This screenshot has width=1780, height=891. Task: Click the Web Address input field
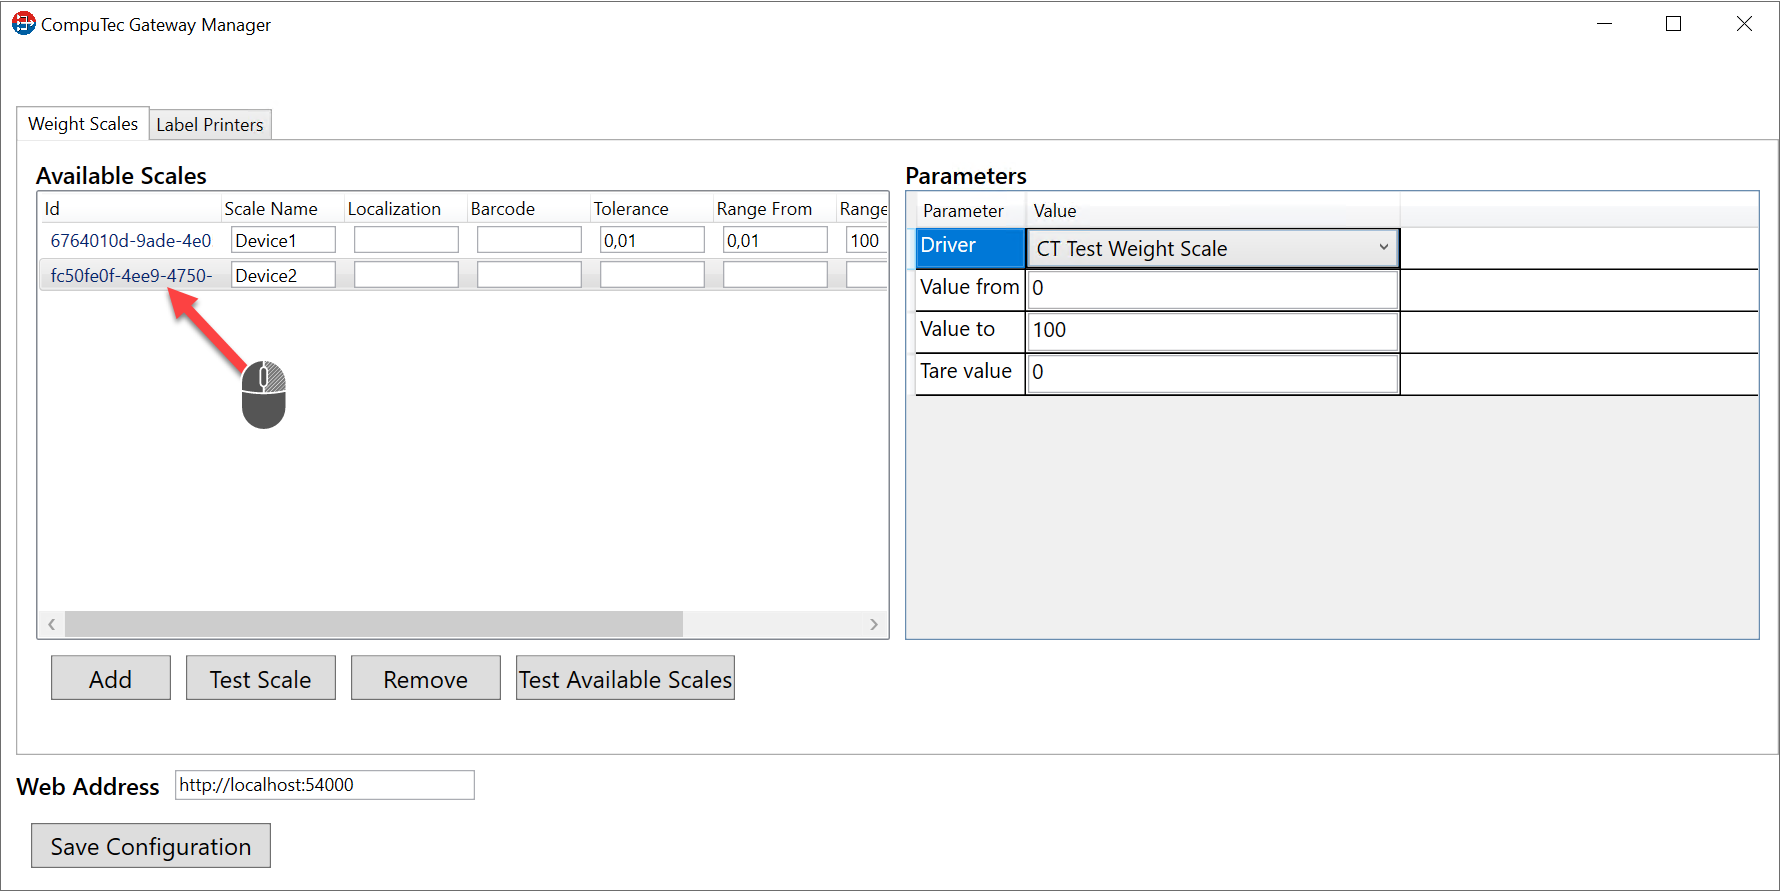point(324,785)
